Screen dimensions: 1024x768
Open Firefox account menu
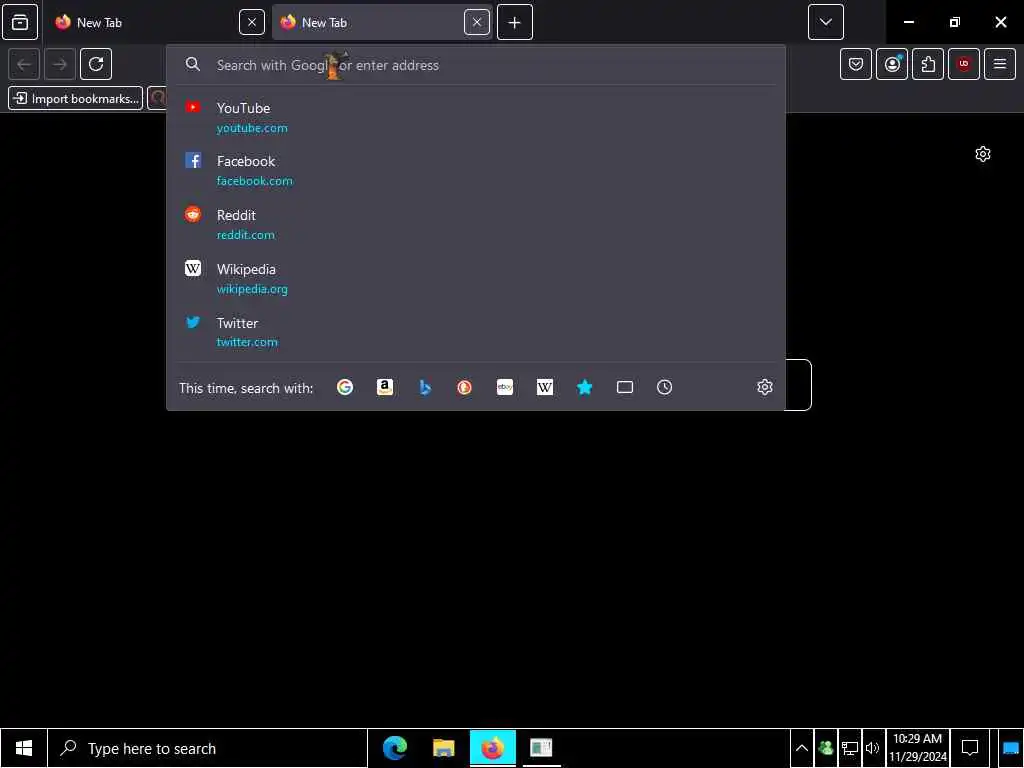(x=892, y=64)
